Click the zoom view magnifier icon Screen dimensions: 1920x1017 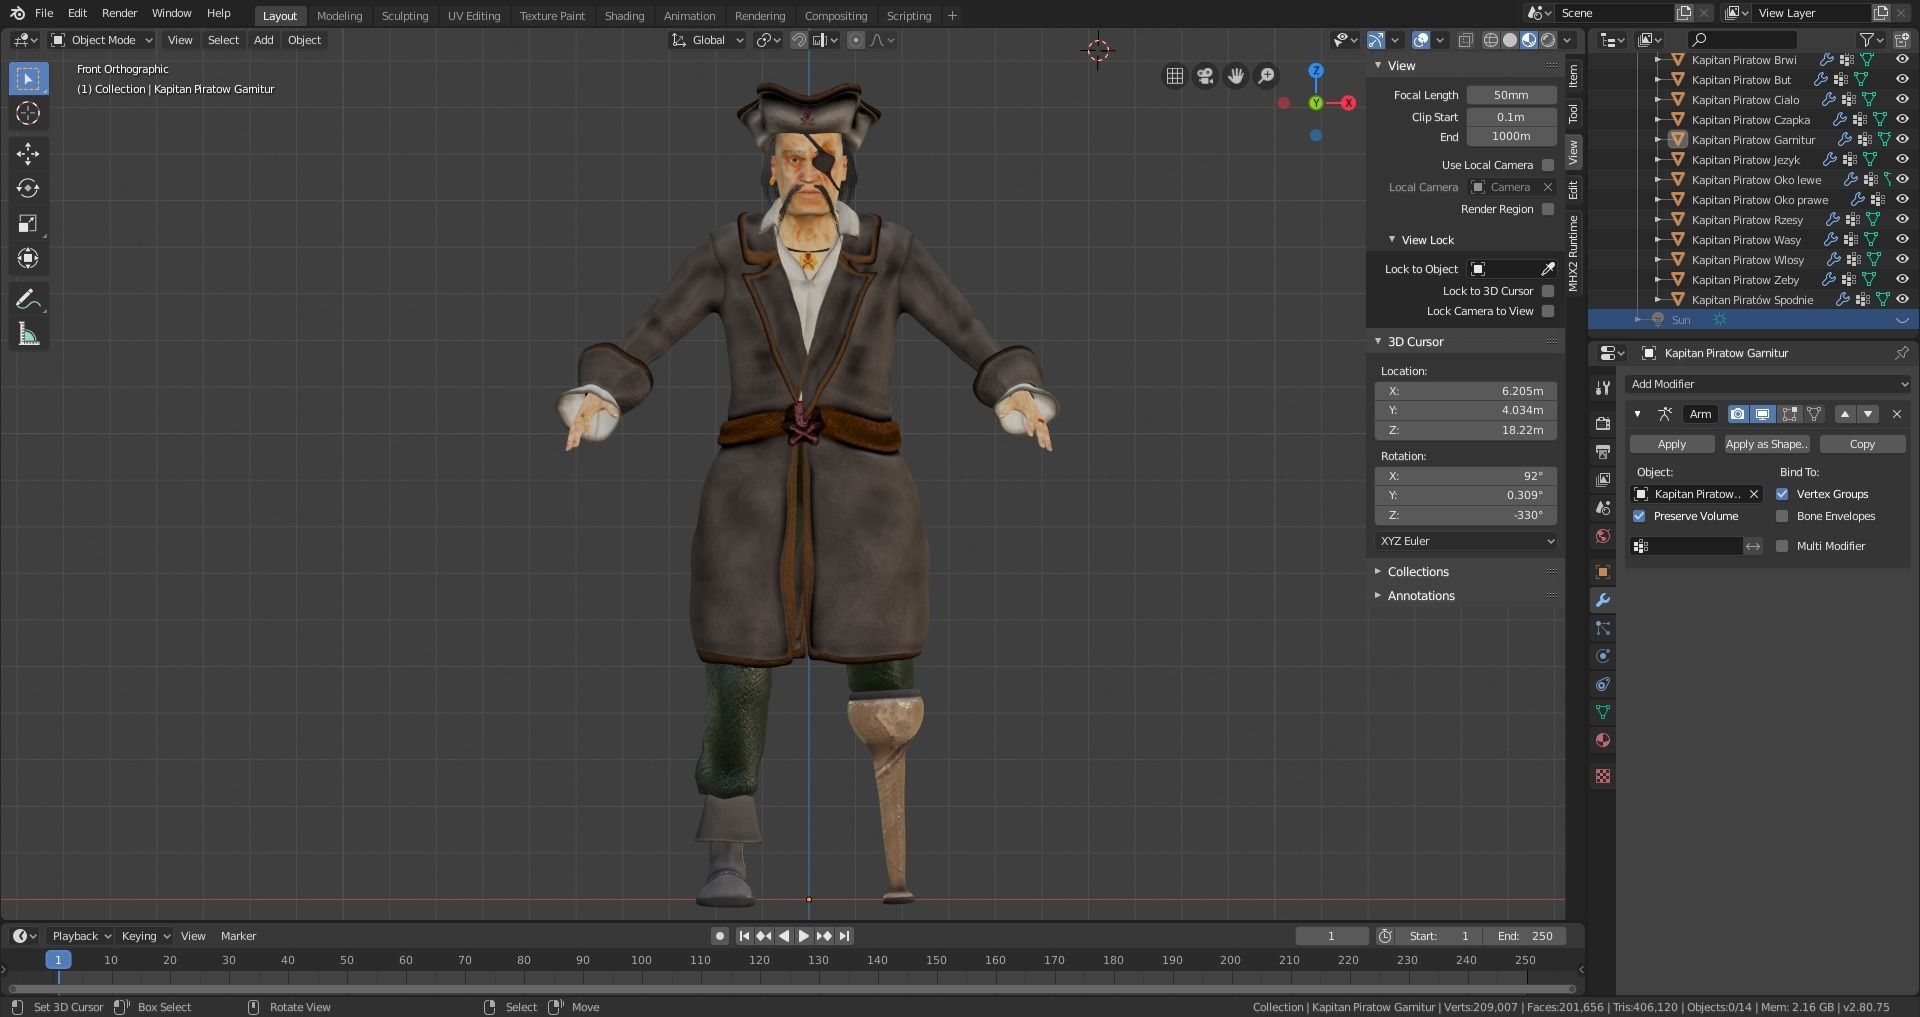pyautogui.click(x=1266, y=76)
